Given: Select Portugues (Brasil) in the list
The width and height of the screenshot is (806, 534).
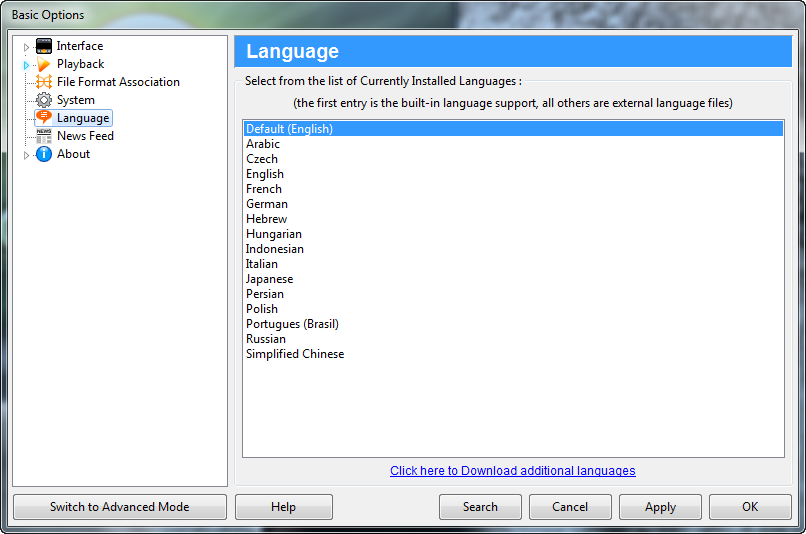Looking at the screenshot, I should pos(514,324).
